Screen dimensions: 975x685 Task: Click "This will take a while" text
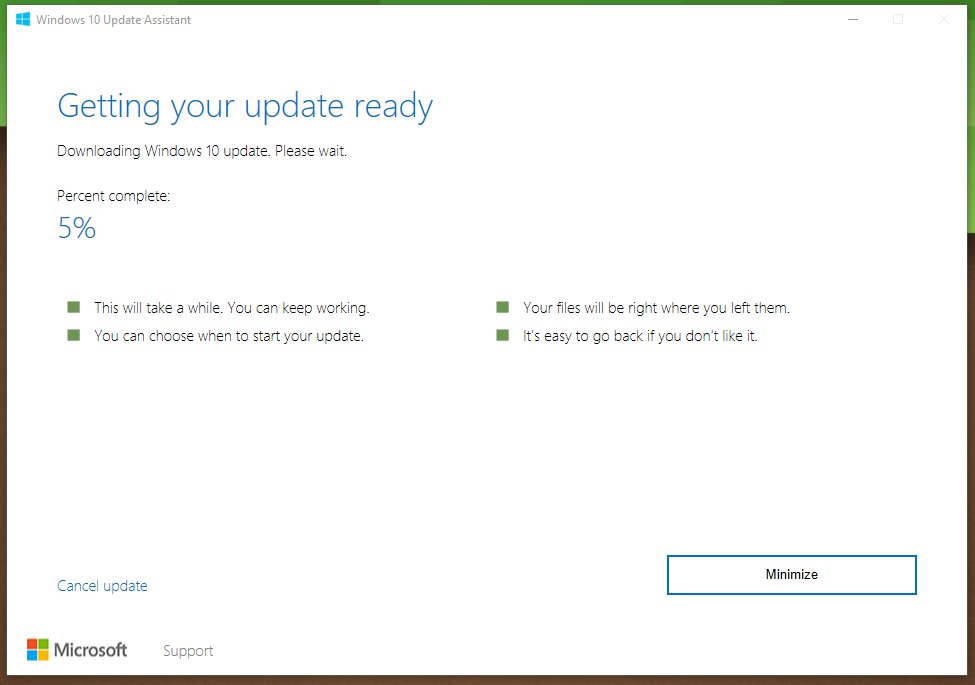tap(232, 308)
